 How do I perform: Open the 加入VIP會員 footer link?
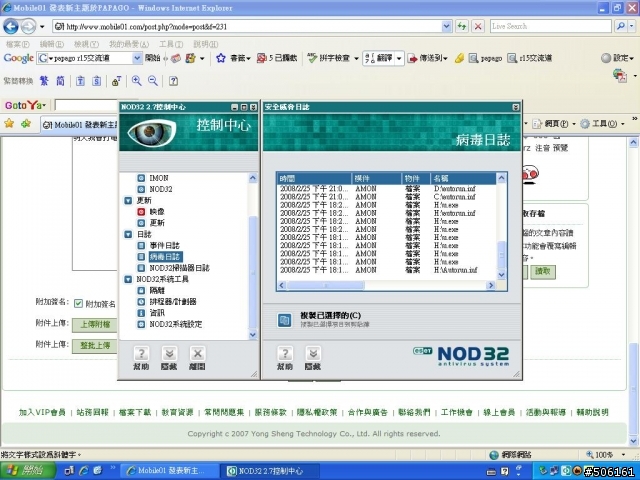[42, 412]
